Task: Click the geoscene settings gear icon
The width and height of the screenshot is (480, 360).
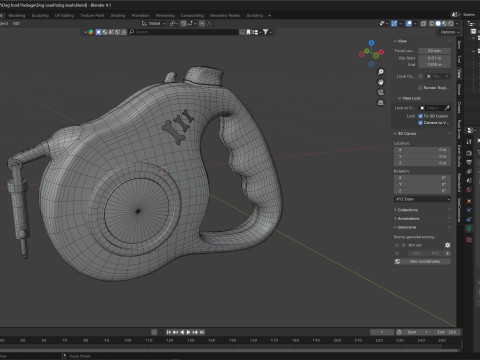Action: [448, 245]
